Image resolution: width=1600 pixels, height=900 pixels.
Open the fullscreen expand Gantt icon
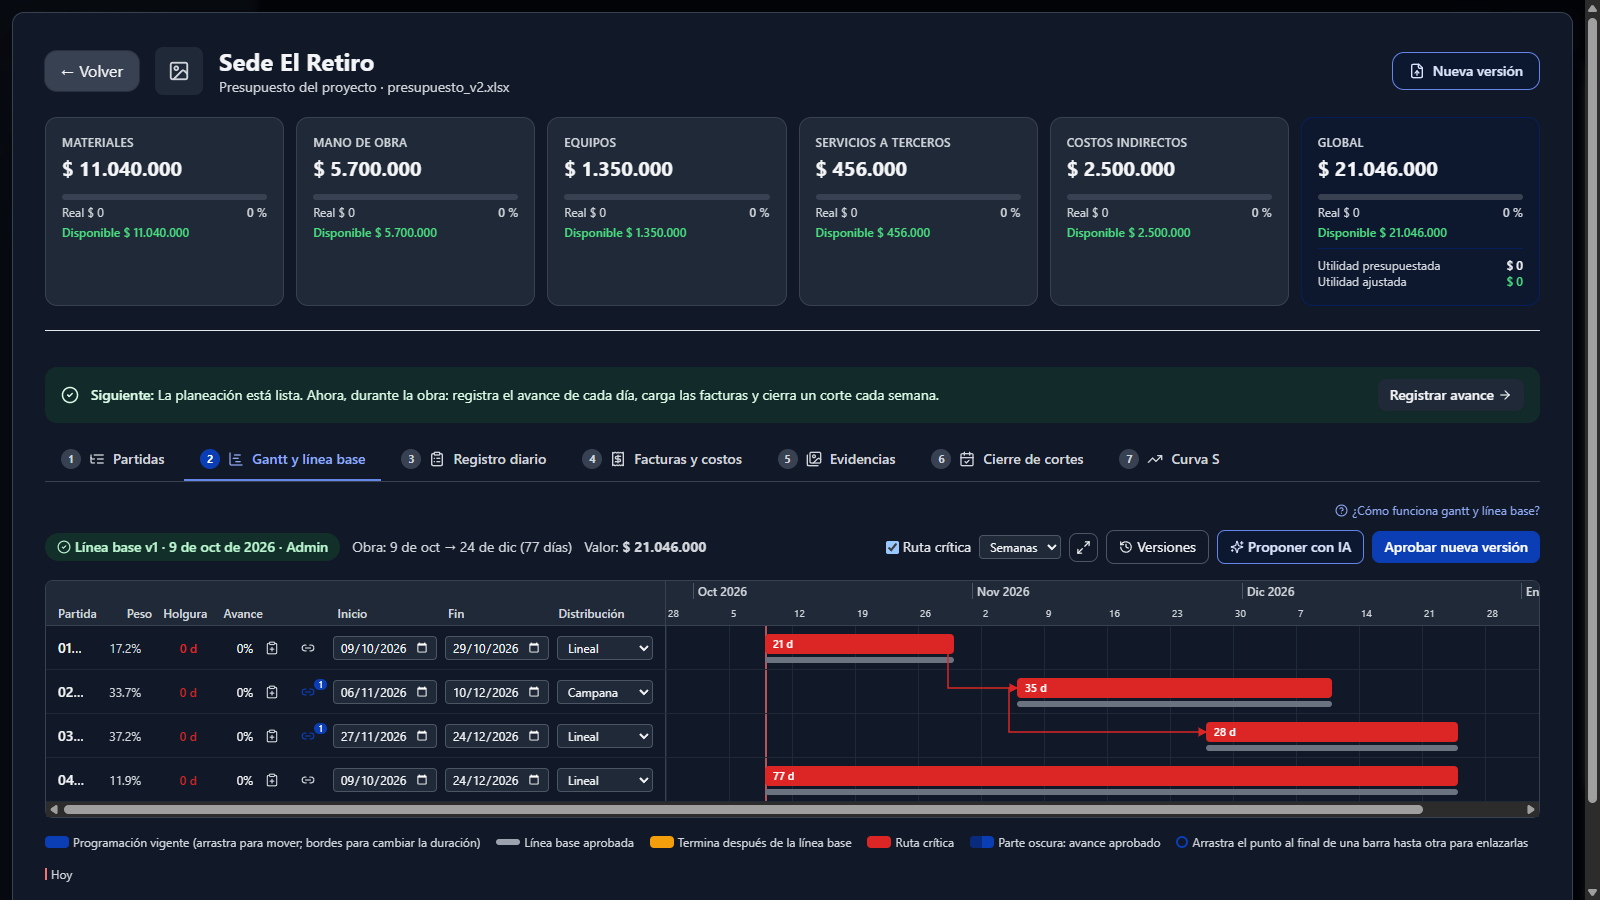(1083, 547)
